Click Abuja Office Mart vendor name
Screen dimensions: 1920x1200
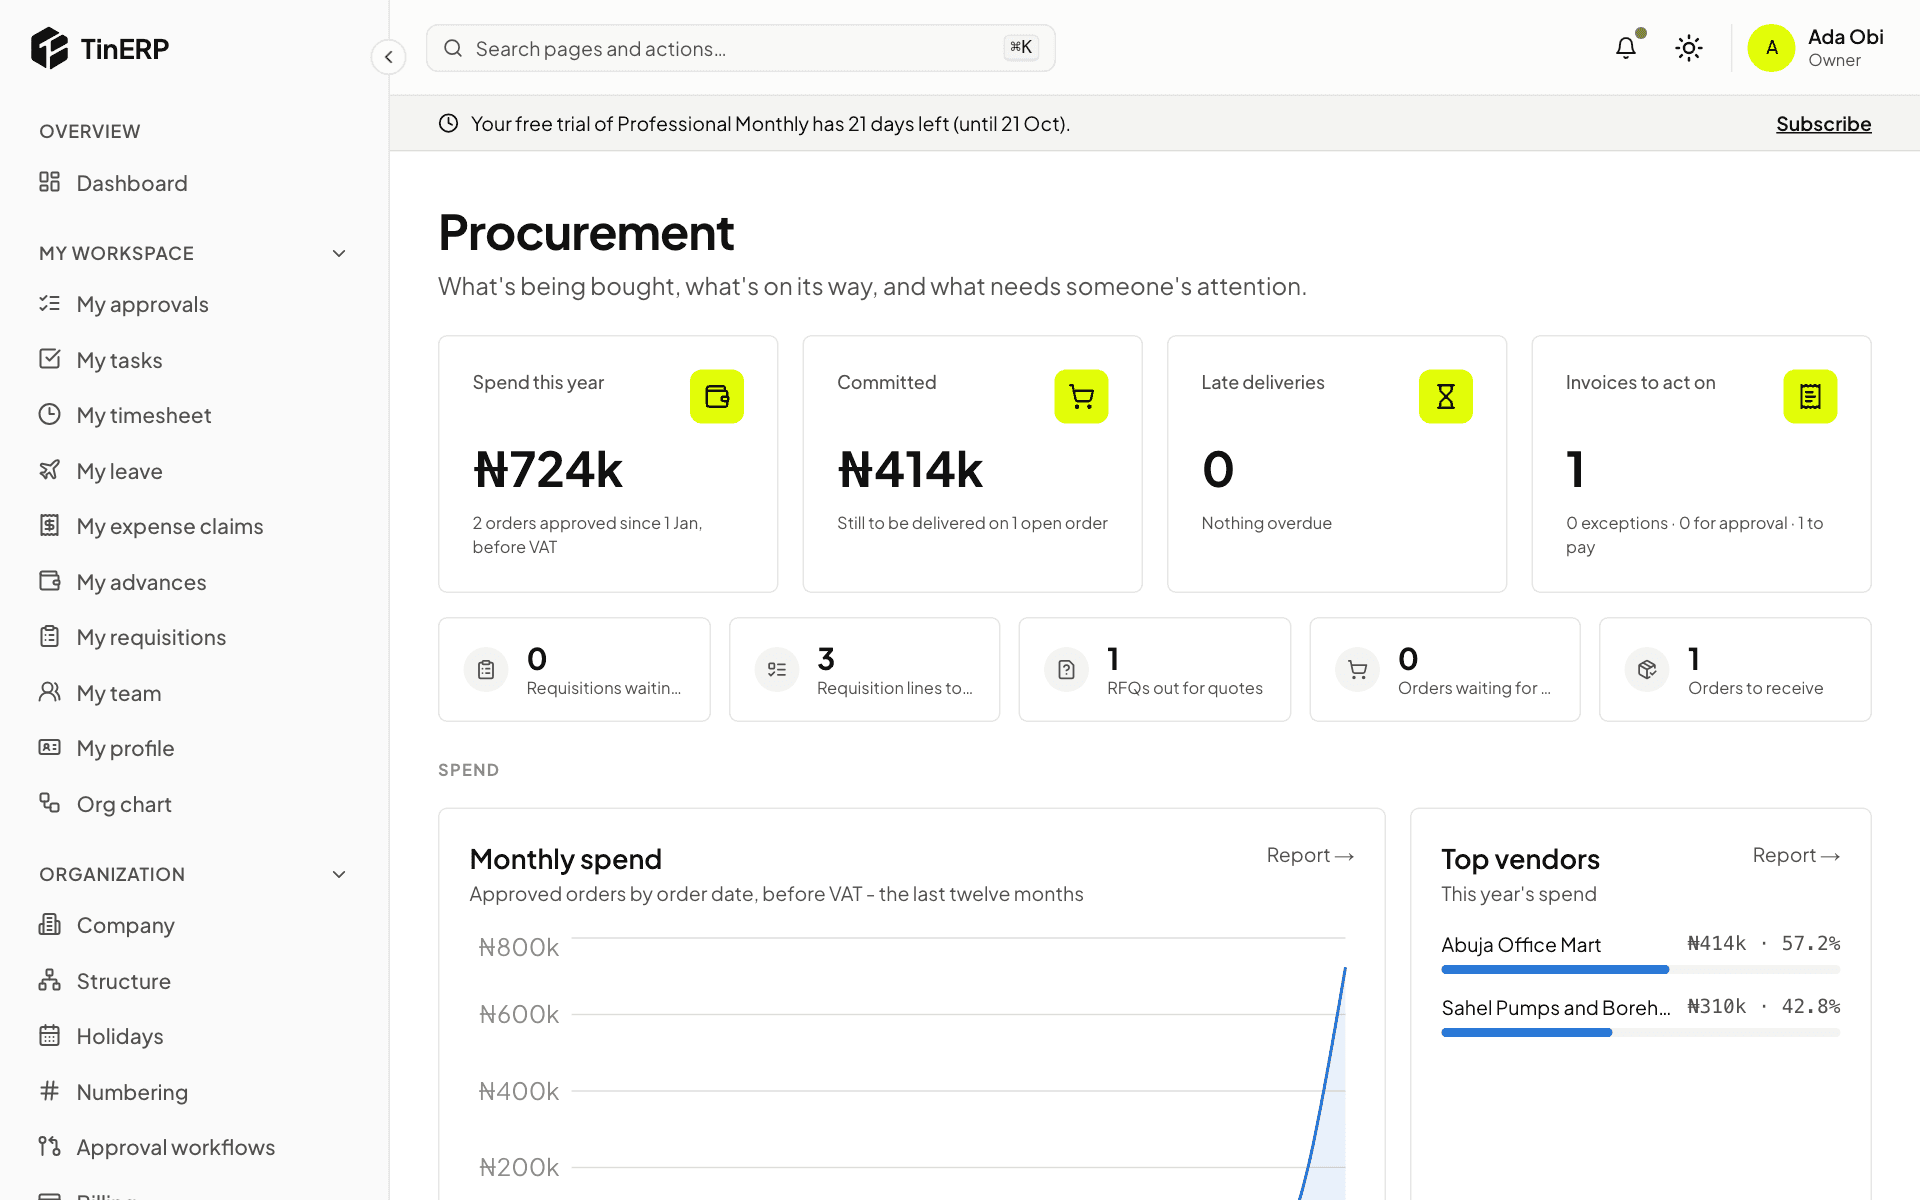pos(1521,945)
